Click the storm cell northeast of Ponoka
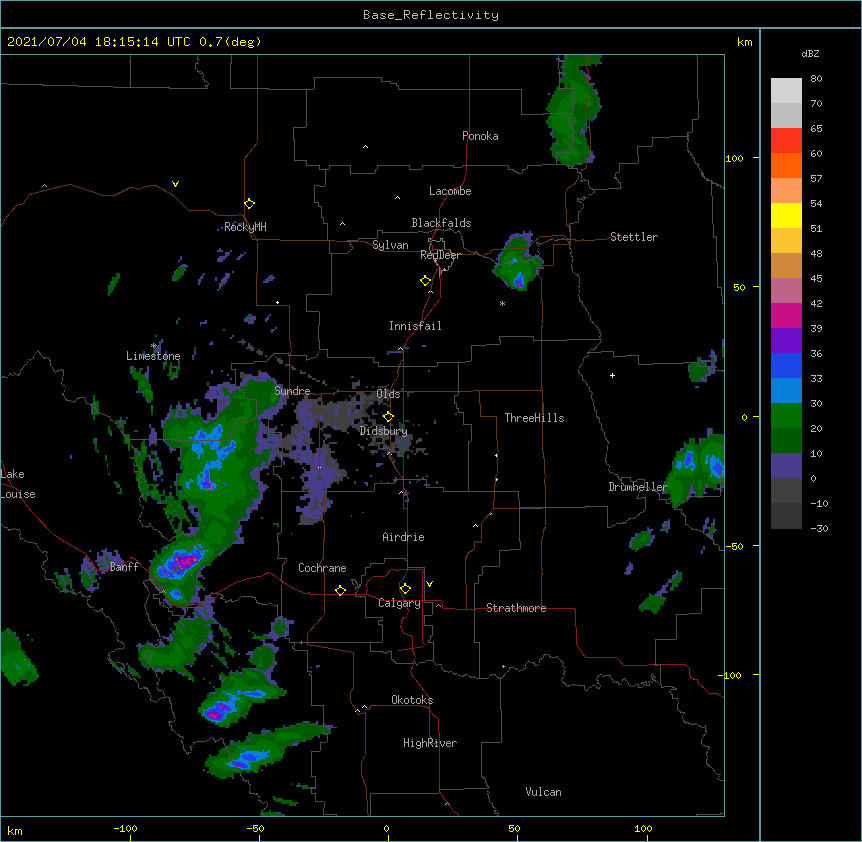The image size is (862, 842). tap(573, 110)
